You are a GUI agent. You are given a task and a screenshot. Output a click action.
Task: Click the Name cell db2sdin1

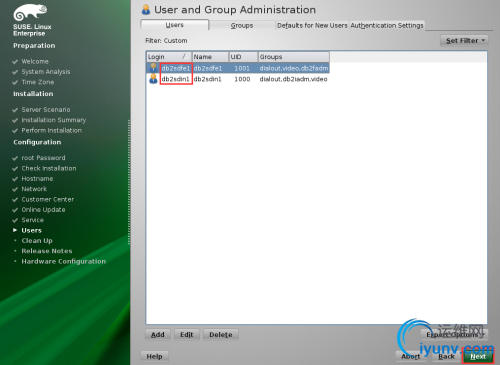click(x=207, y=79)
